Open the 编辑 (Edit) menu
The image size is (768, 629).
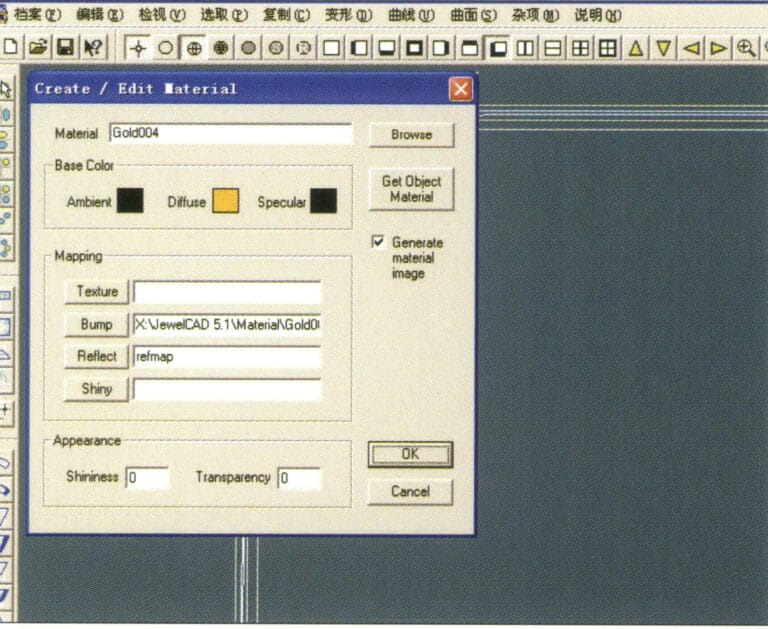pyautogui.click(x=100, y=15)
